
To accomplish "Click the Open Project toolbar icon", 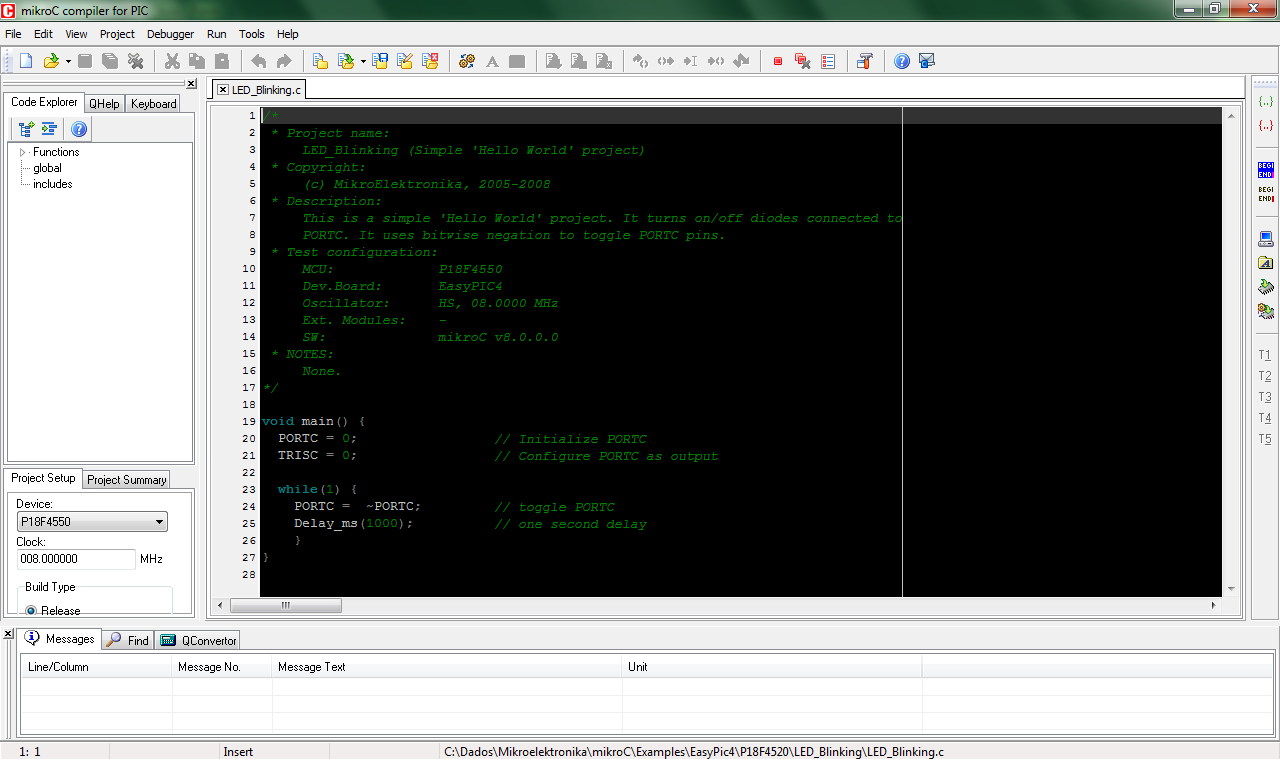I will click(346, 61).
